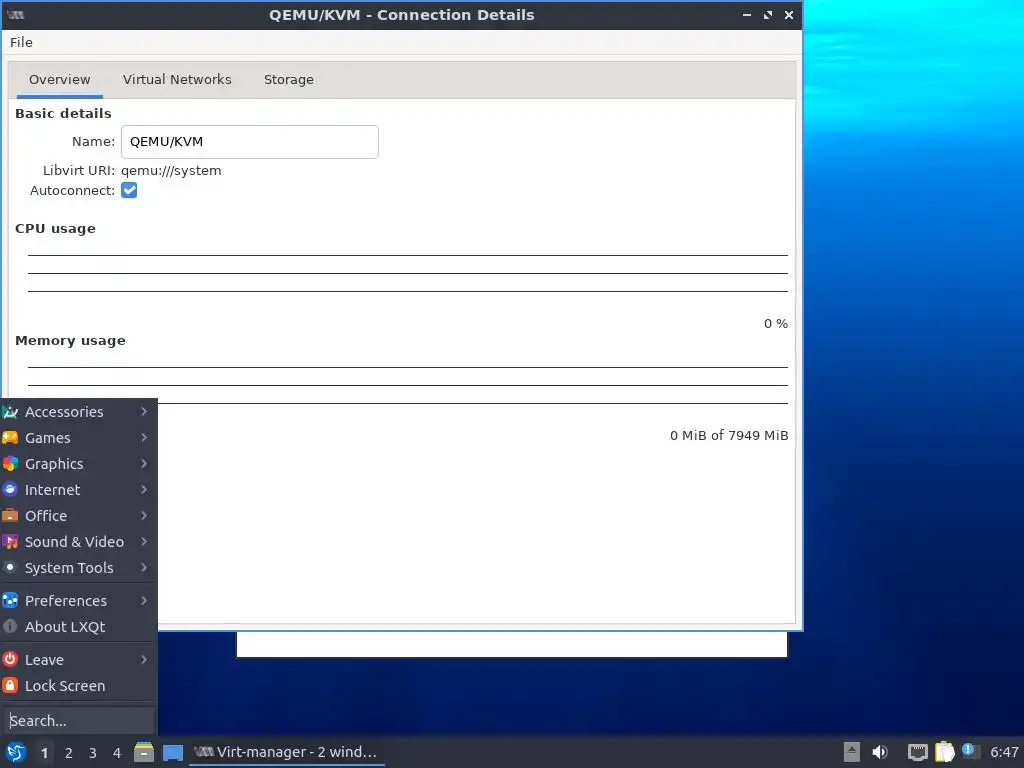This screenshot has height=768, width=1024.
Task: Switch to desktop 2
Action: [69, 753]
